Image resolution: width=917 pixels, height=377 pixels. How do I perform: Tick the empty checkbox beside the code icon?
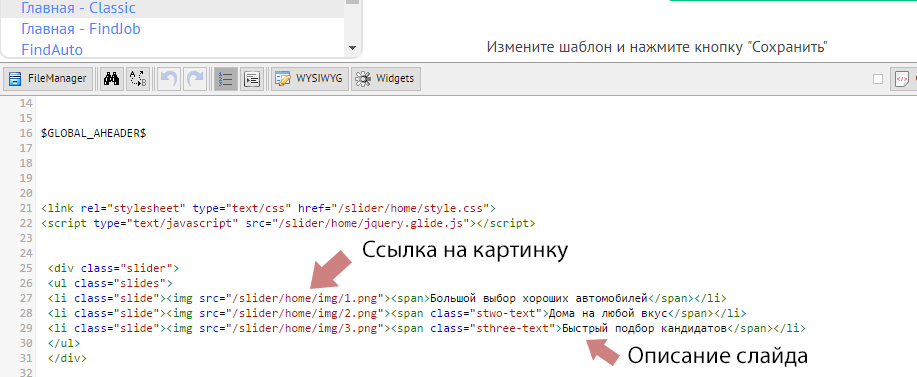click(878, 79)
